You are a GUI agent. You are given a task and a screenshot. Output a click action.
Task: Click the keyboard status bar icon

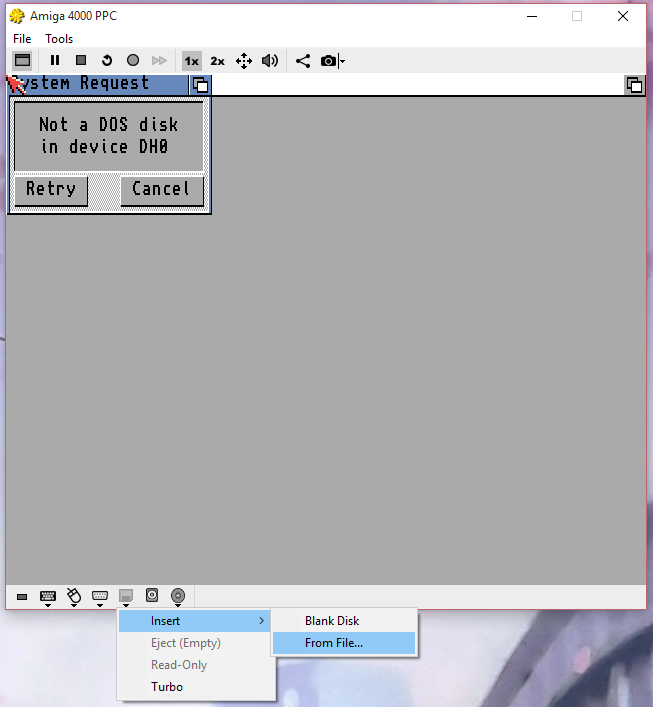pyautogui.click(x=48, y=596)
